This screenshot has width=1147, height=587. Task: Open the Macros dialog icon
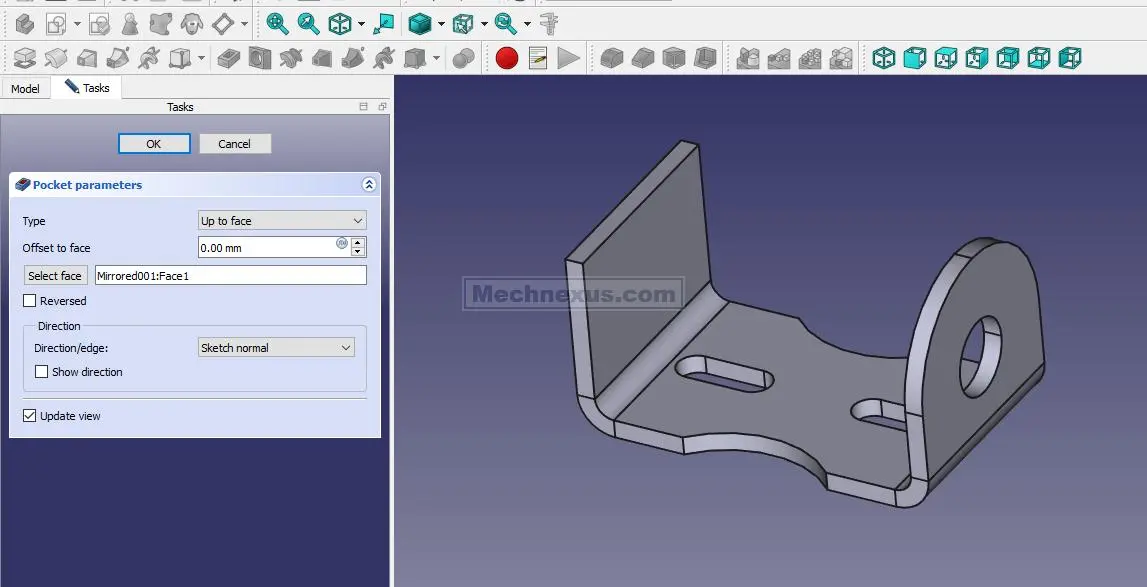click(538, 58)
